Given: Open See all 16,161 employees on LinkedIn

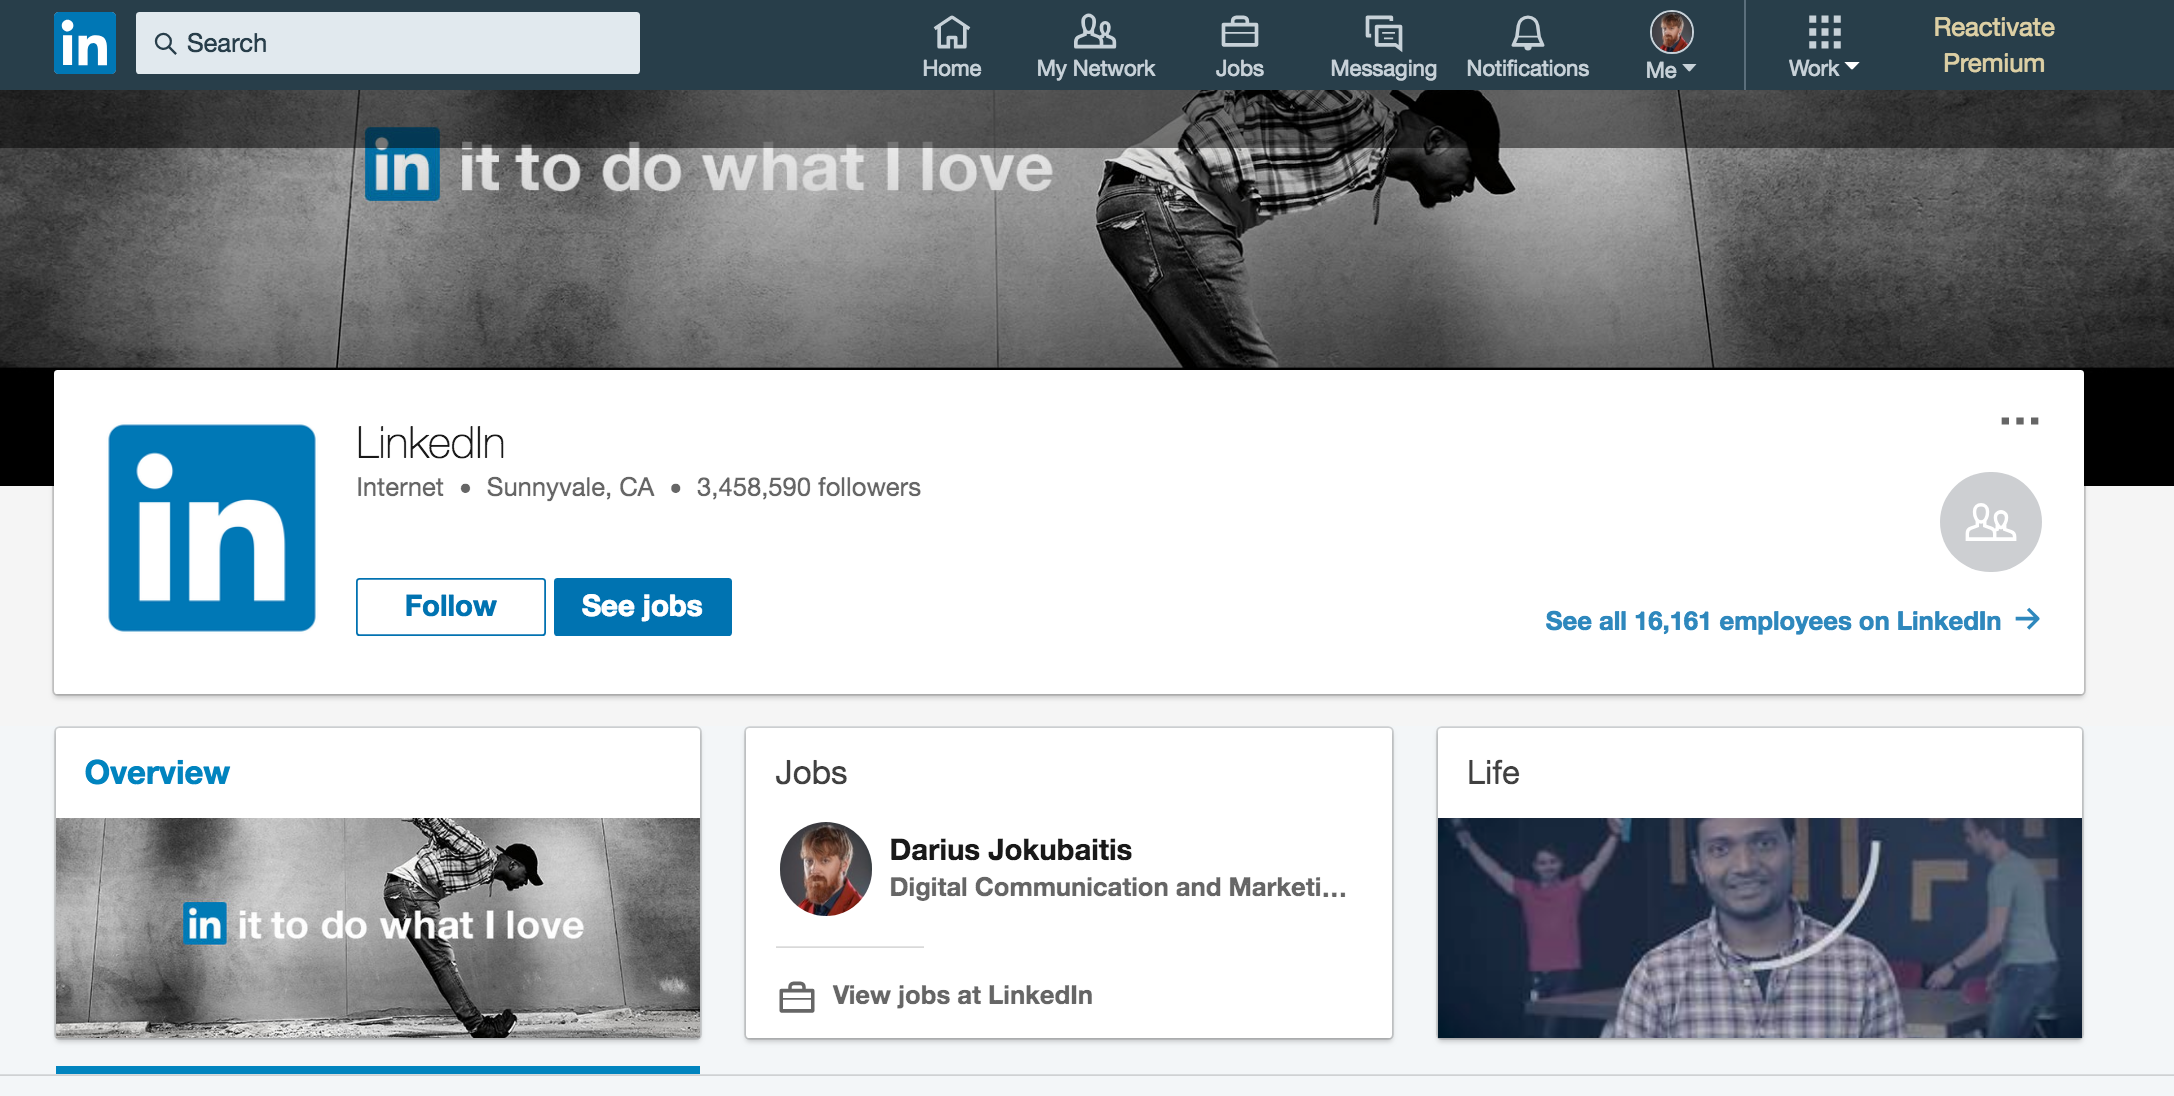Looking at the screenshot, I should [1792, 621].
